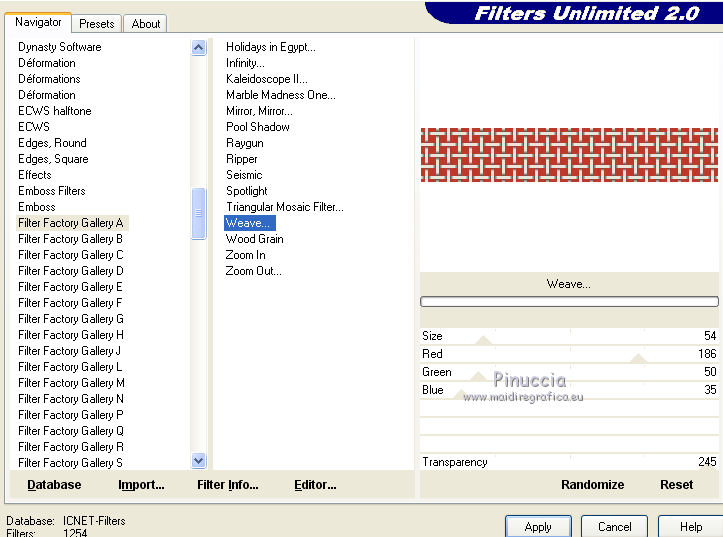Choose the Ripper filter
Image resolution: width=723 pixels, height=537 pixels.
[242, 159]
